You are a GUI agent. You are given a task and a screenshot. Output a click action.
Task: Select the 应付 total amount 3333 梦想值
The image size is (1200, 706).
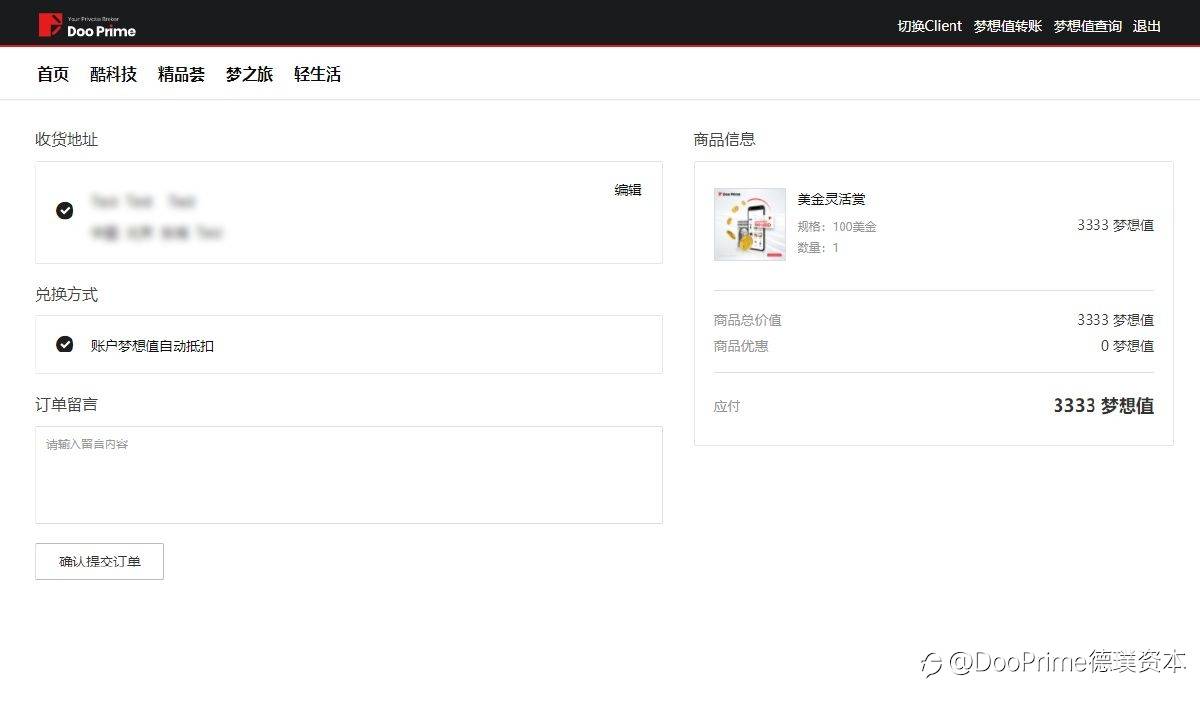point(1102,406)
